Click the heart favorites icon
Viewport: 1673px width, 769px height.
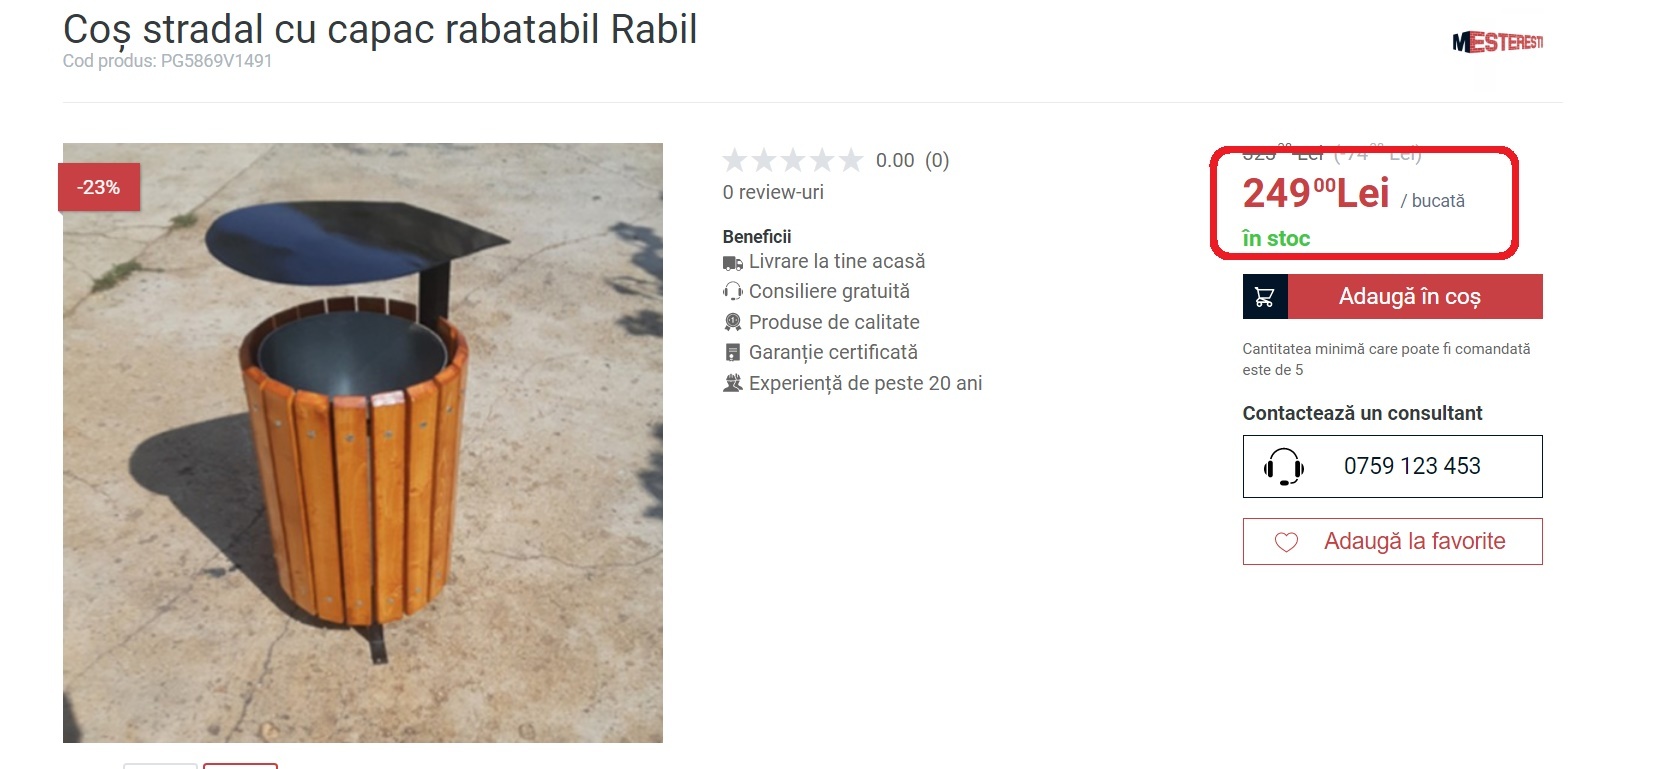(x=1286, y=542)
